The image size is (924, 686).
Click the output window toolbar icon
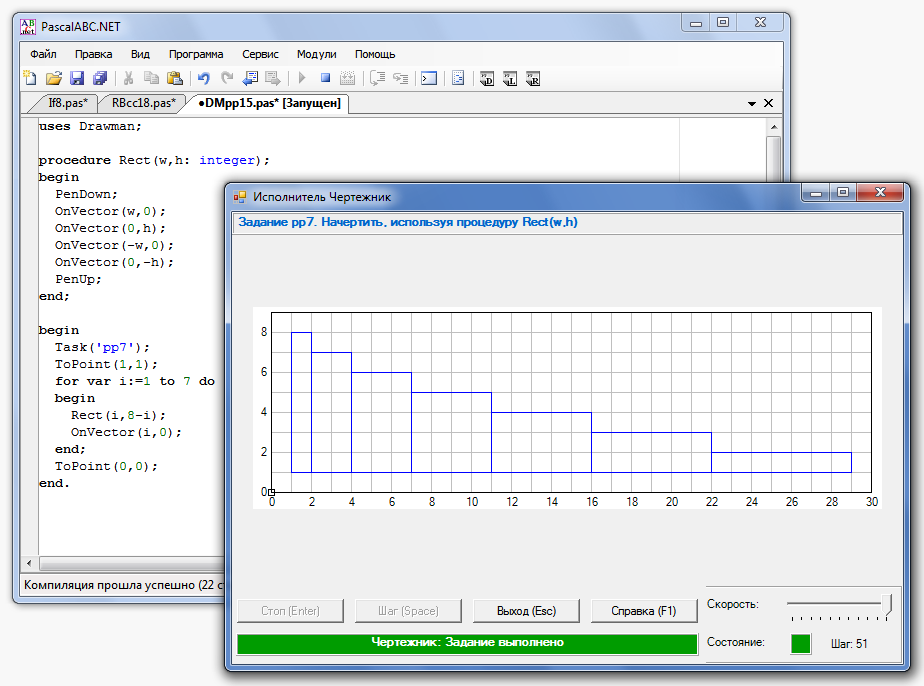click(428, 78)
